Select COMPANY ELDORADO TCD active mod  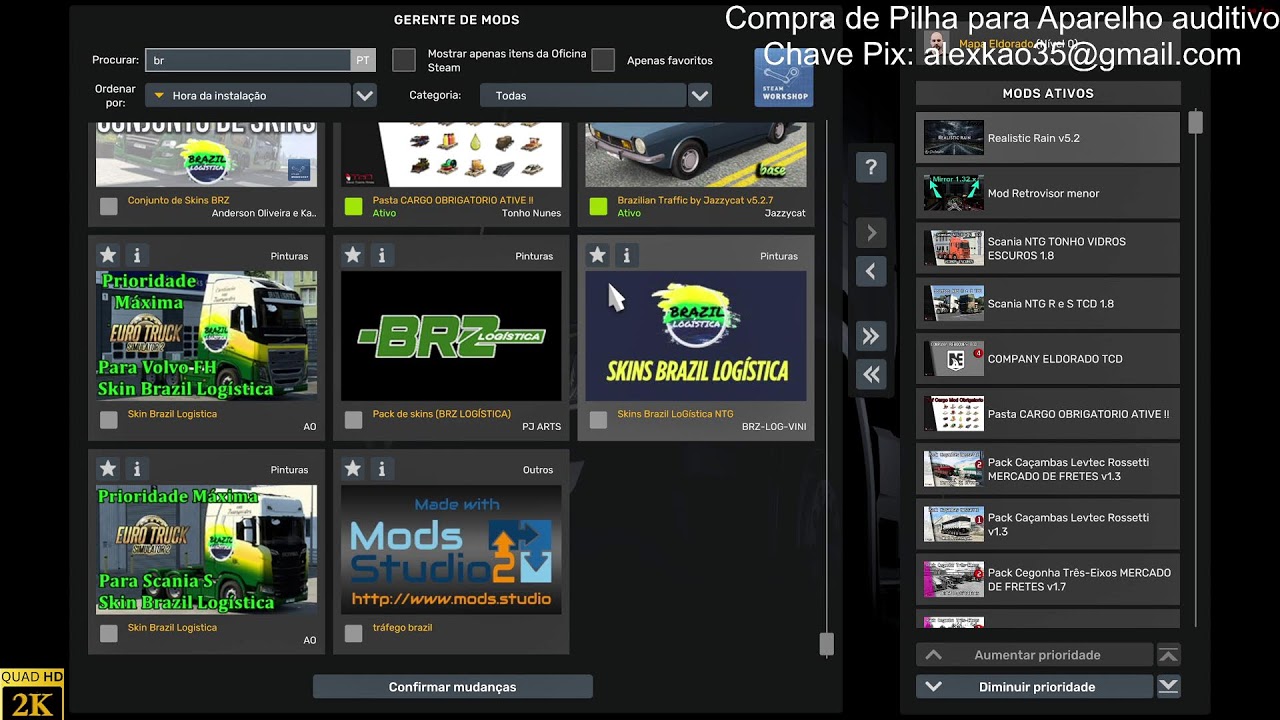click(x=1048, y=358)
